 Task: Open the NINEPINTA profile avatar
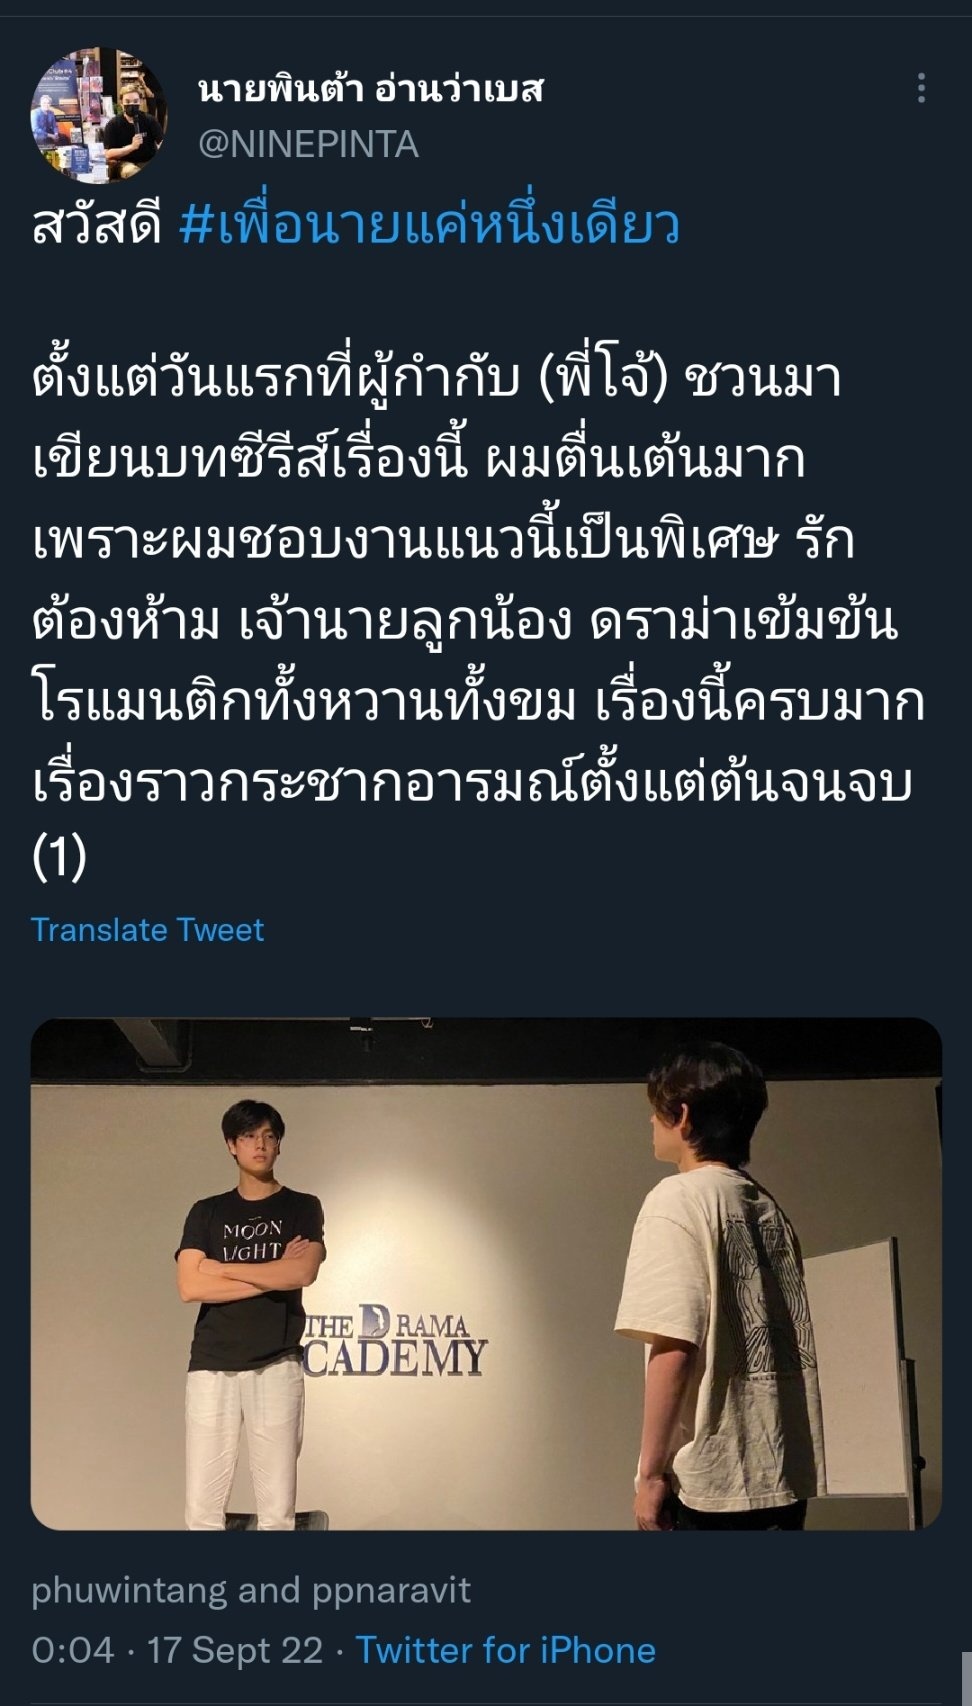pyautogui.click(x=99, y=115)
